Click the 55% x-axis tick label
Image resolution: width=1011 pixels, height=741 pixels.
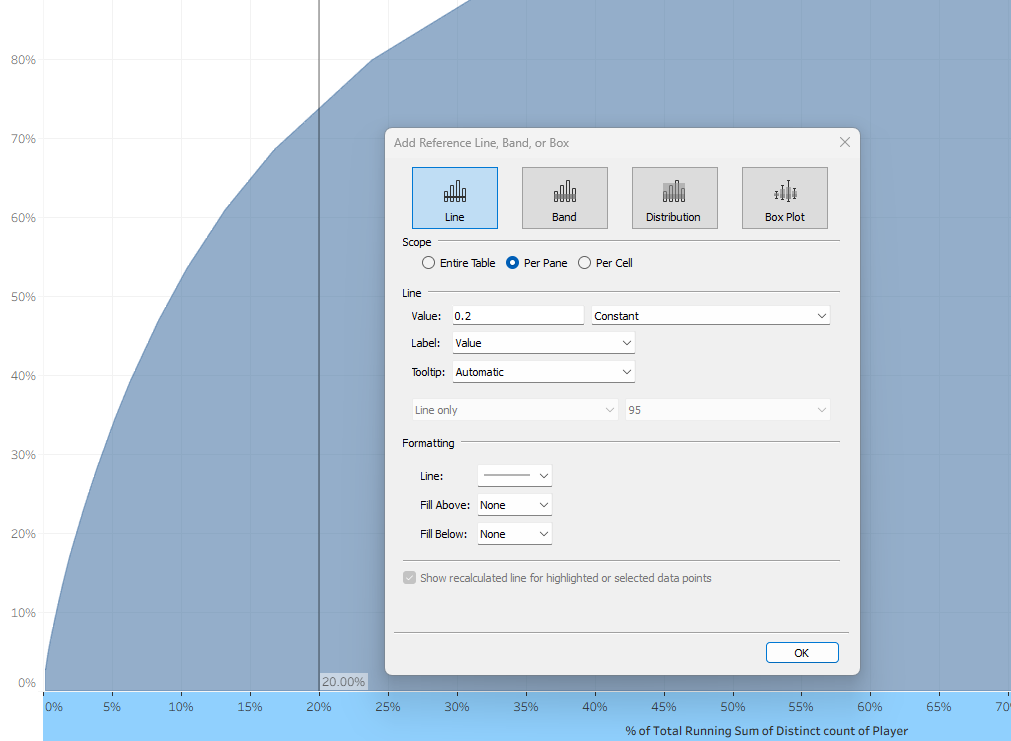801,707
